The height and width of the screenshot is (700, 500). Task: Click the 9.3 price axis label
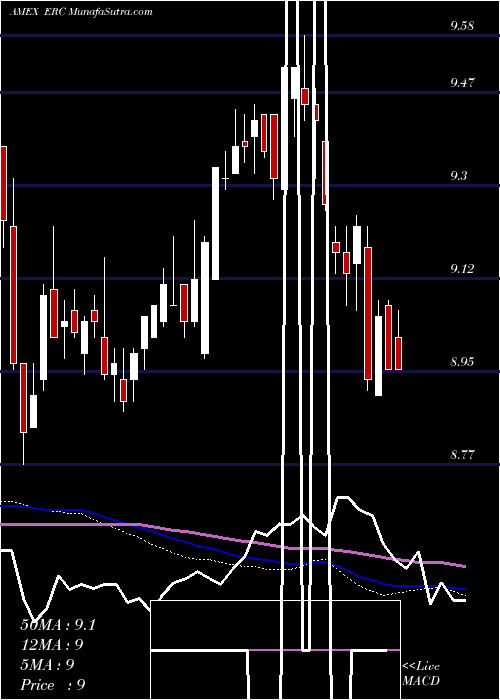pyautogui.click(x=459, y=175)
